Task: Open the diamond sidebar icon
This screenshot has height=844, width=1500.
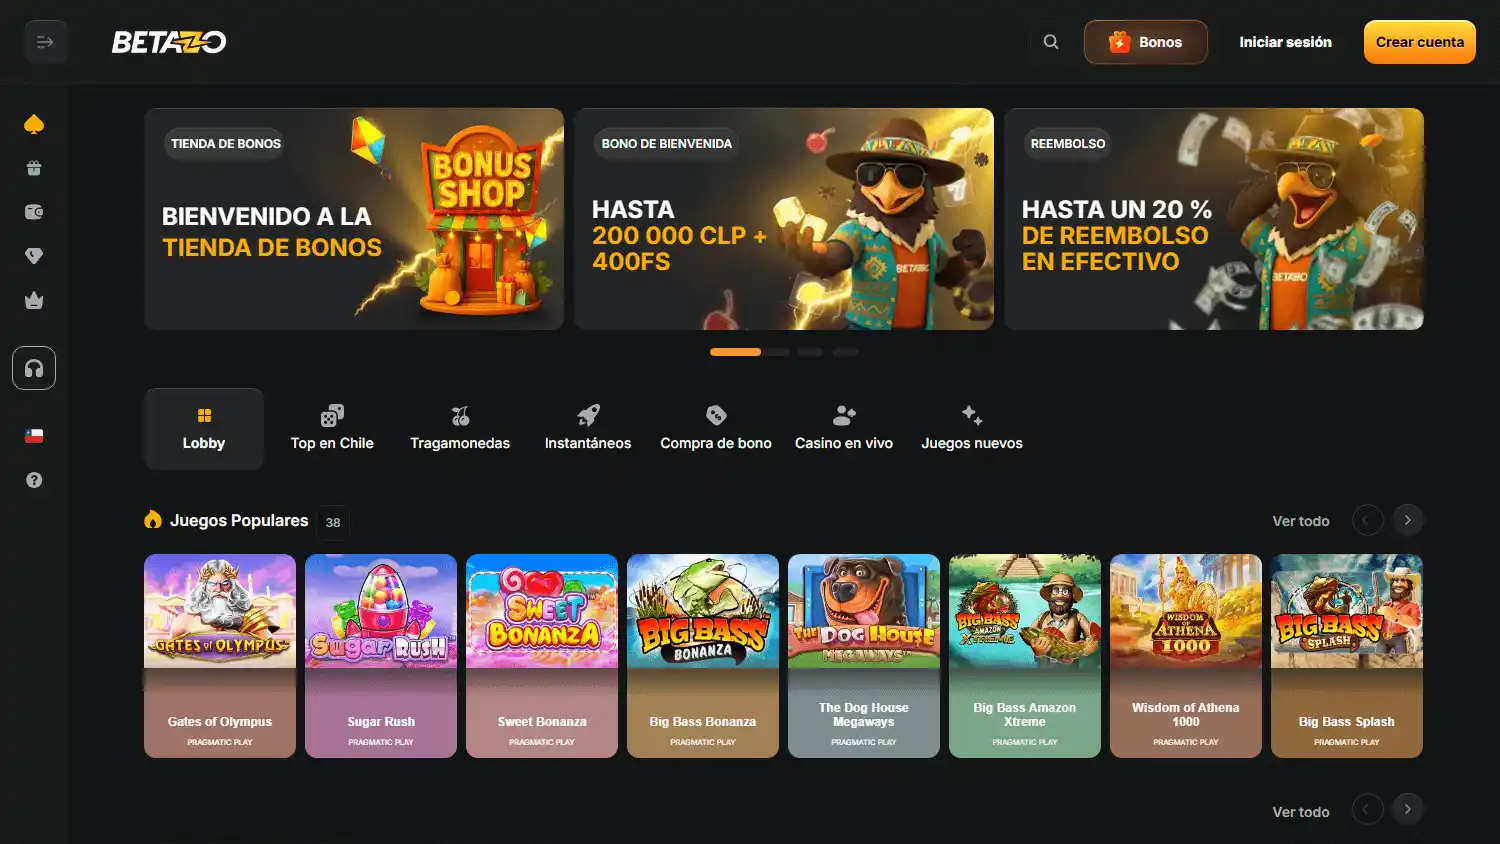Action: pyautogui.click(x=34, y=256)
